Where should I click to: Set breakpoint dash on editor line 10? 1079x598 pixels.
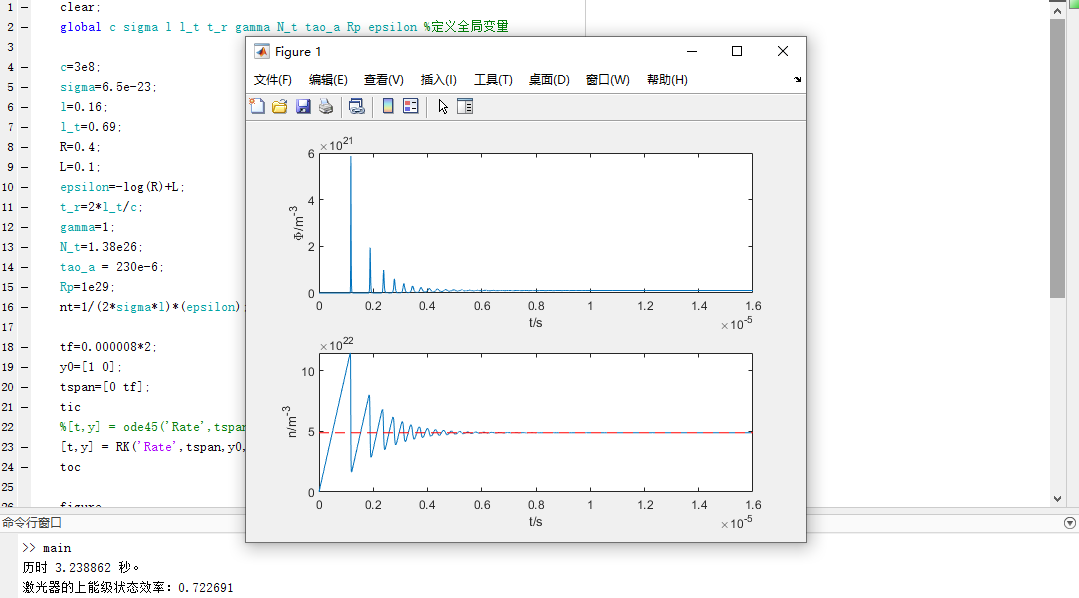[24, 187]
